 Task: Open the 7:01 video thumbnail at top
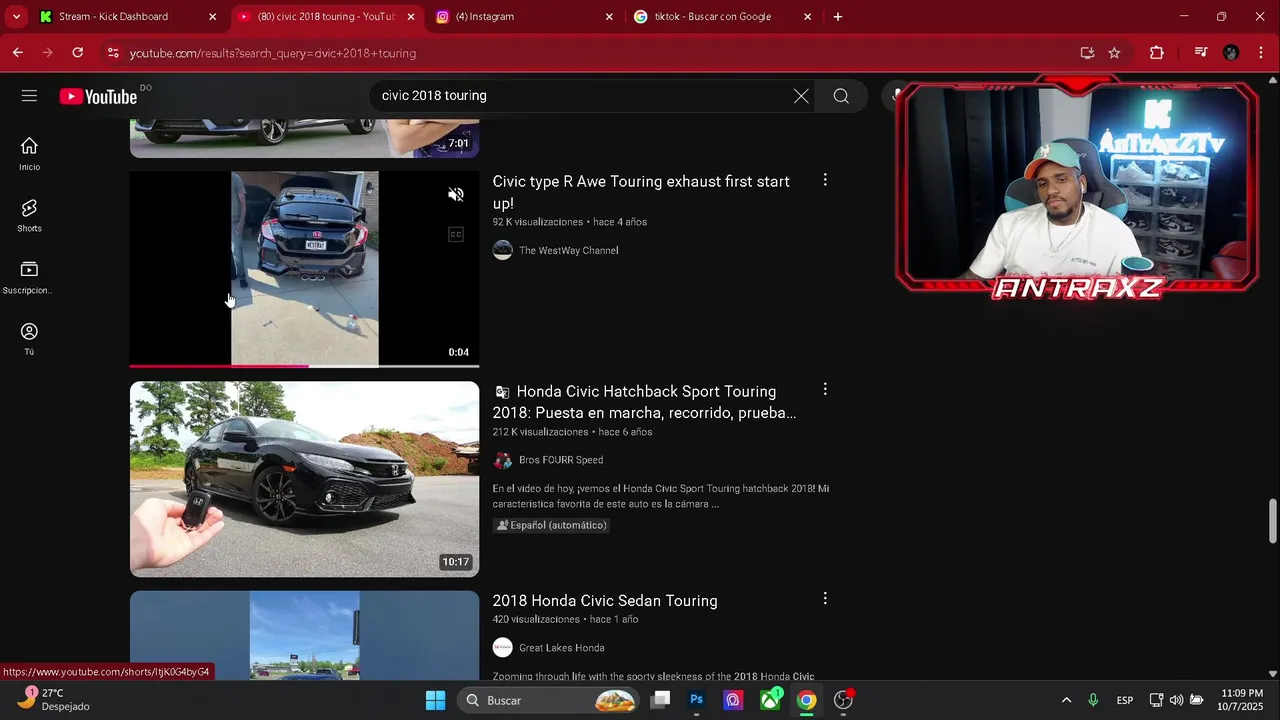304,138
